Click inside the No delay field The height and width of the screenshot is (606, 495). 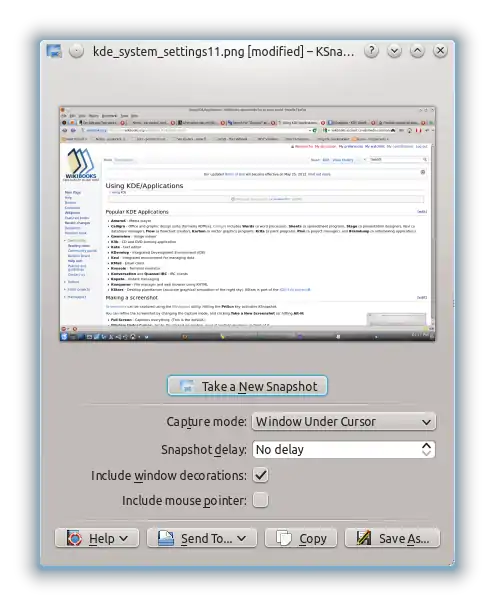pos(336,449)
